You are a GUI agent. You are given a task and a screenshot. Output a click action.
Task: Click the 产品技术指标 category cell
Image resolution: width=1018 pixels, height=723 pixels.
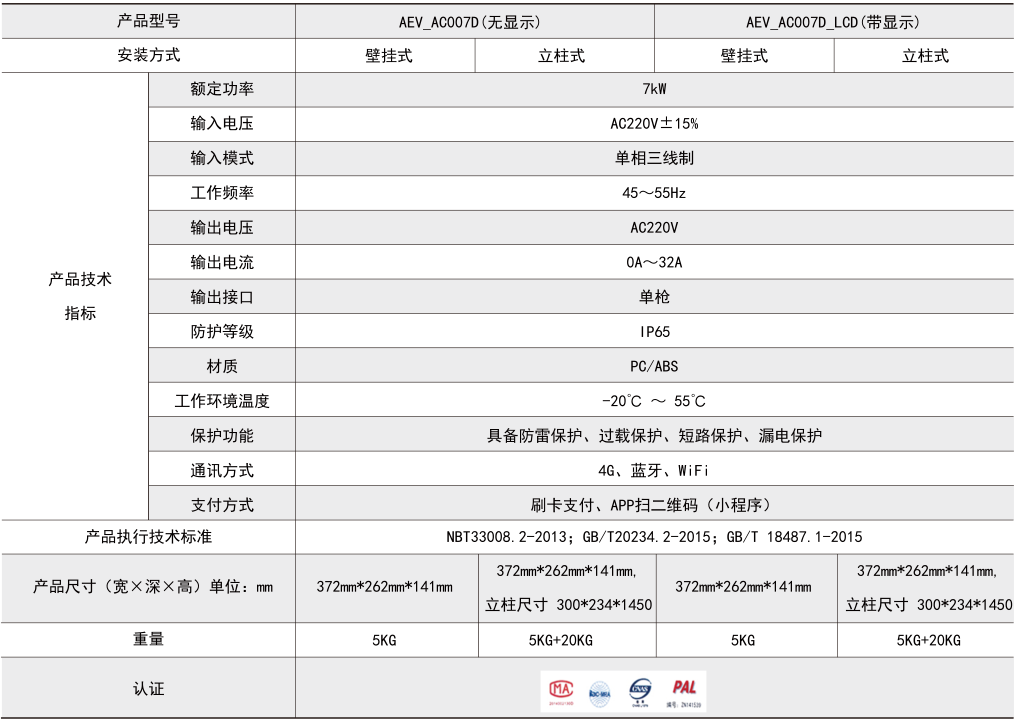coord(80,296)
